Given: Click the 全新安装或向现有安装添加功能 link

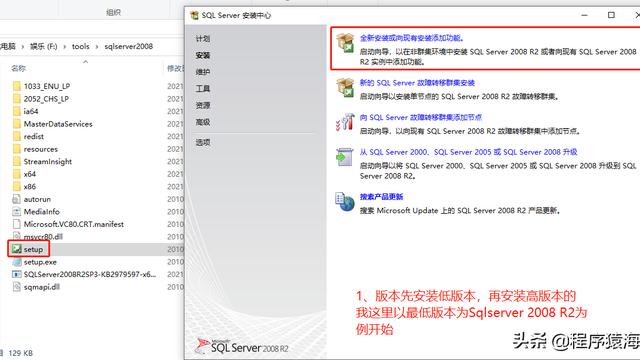Looking at the screenshot, I should [x=411, y=38].
